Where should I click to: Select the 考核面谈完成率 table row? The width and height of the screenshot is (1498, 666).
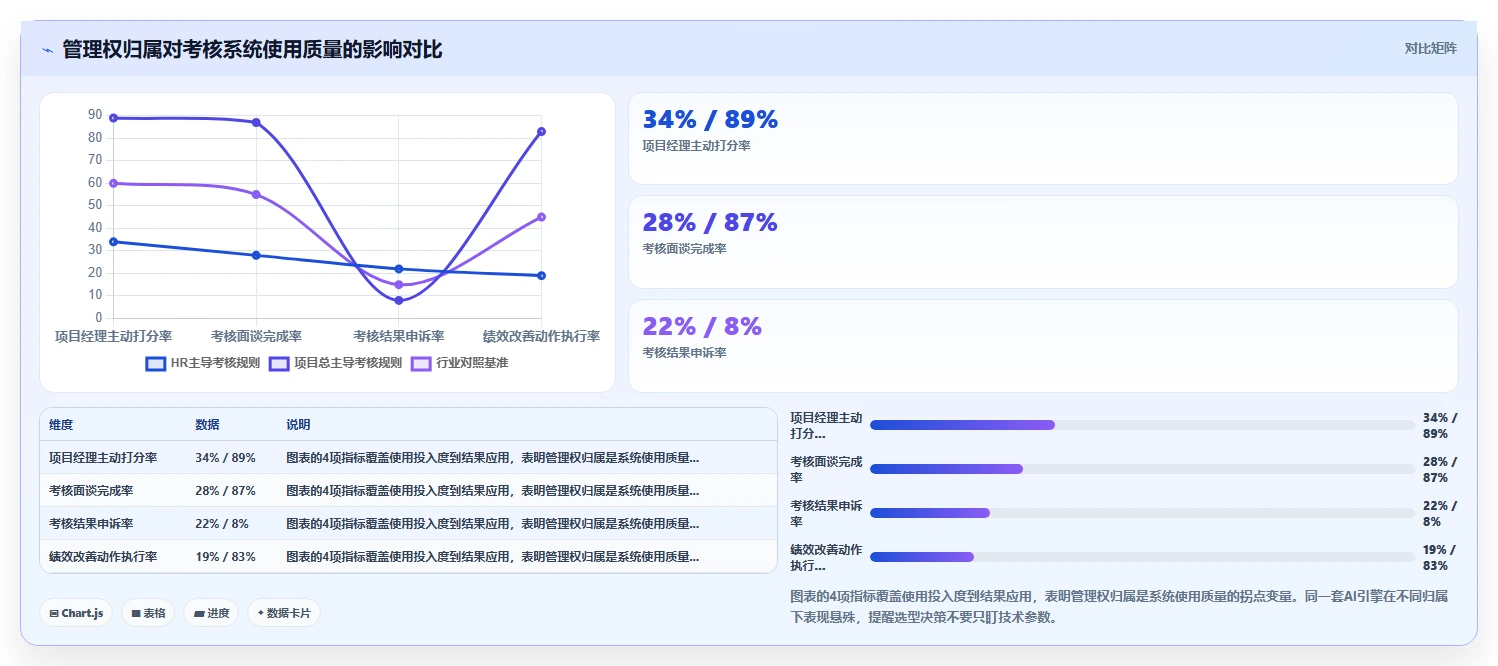[408, 491]
